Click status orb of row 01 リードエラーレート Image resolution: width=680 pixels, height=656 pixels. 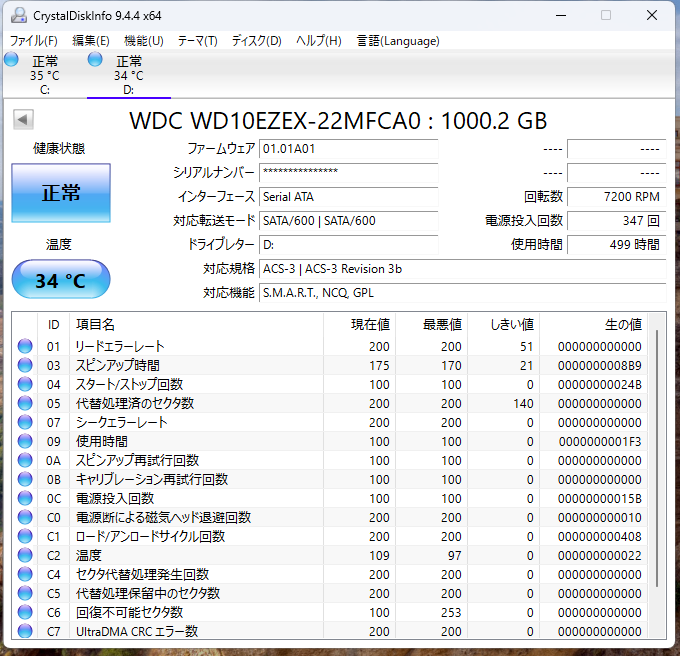[x=25, y=346]
